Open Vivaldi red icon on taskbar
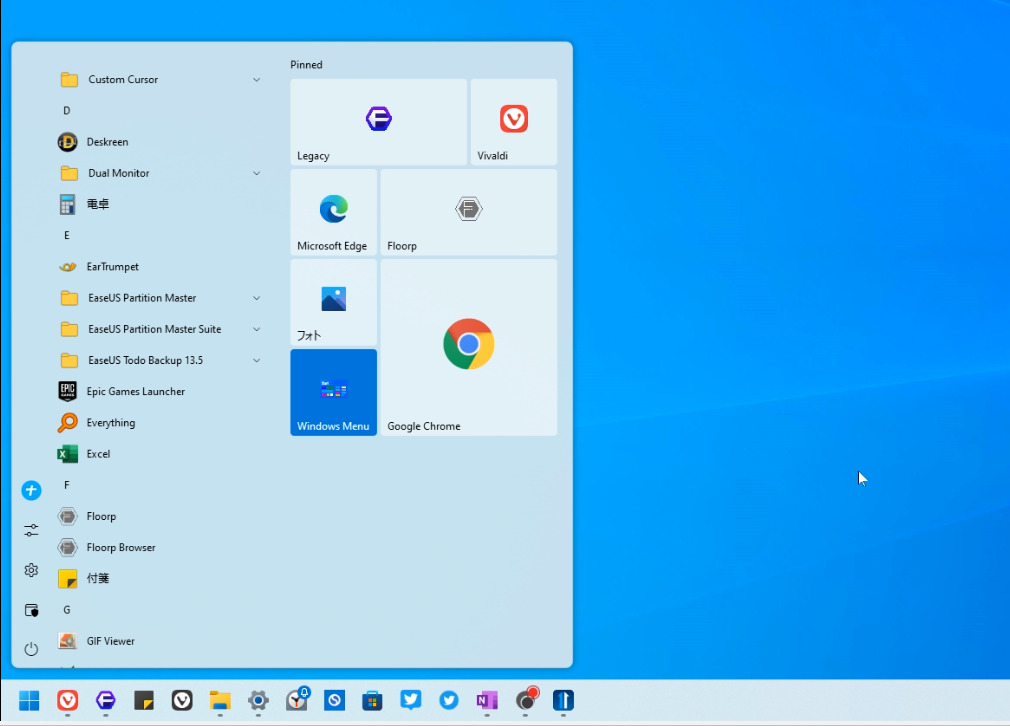The height and width of the screenshot is (726, 1010). (68, 700)
